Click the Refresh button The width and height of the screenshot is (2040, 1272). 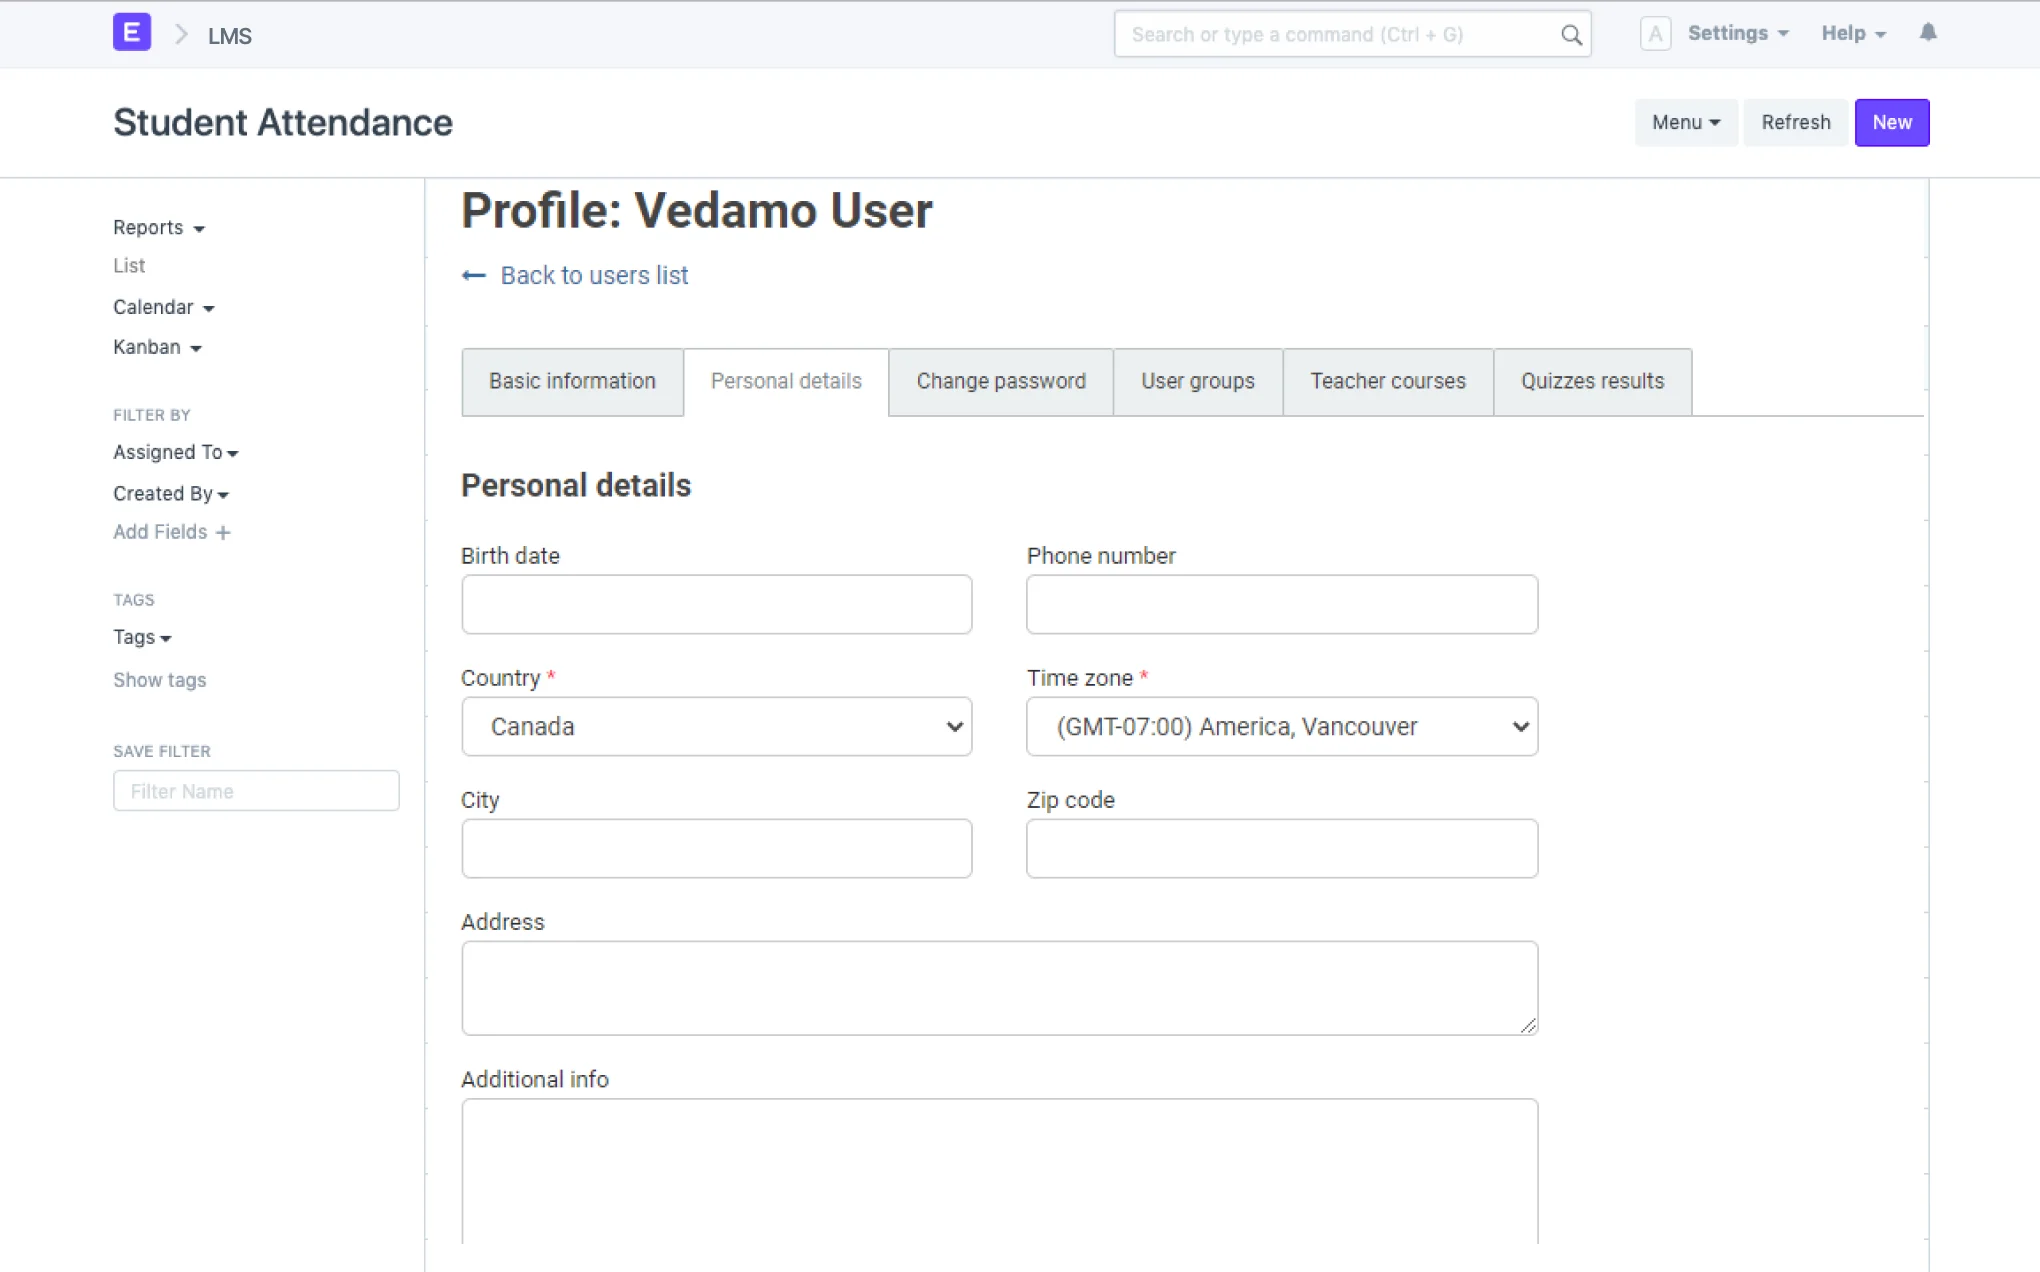click(1795, 122)
